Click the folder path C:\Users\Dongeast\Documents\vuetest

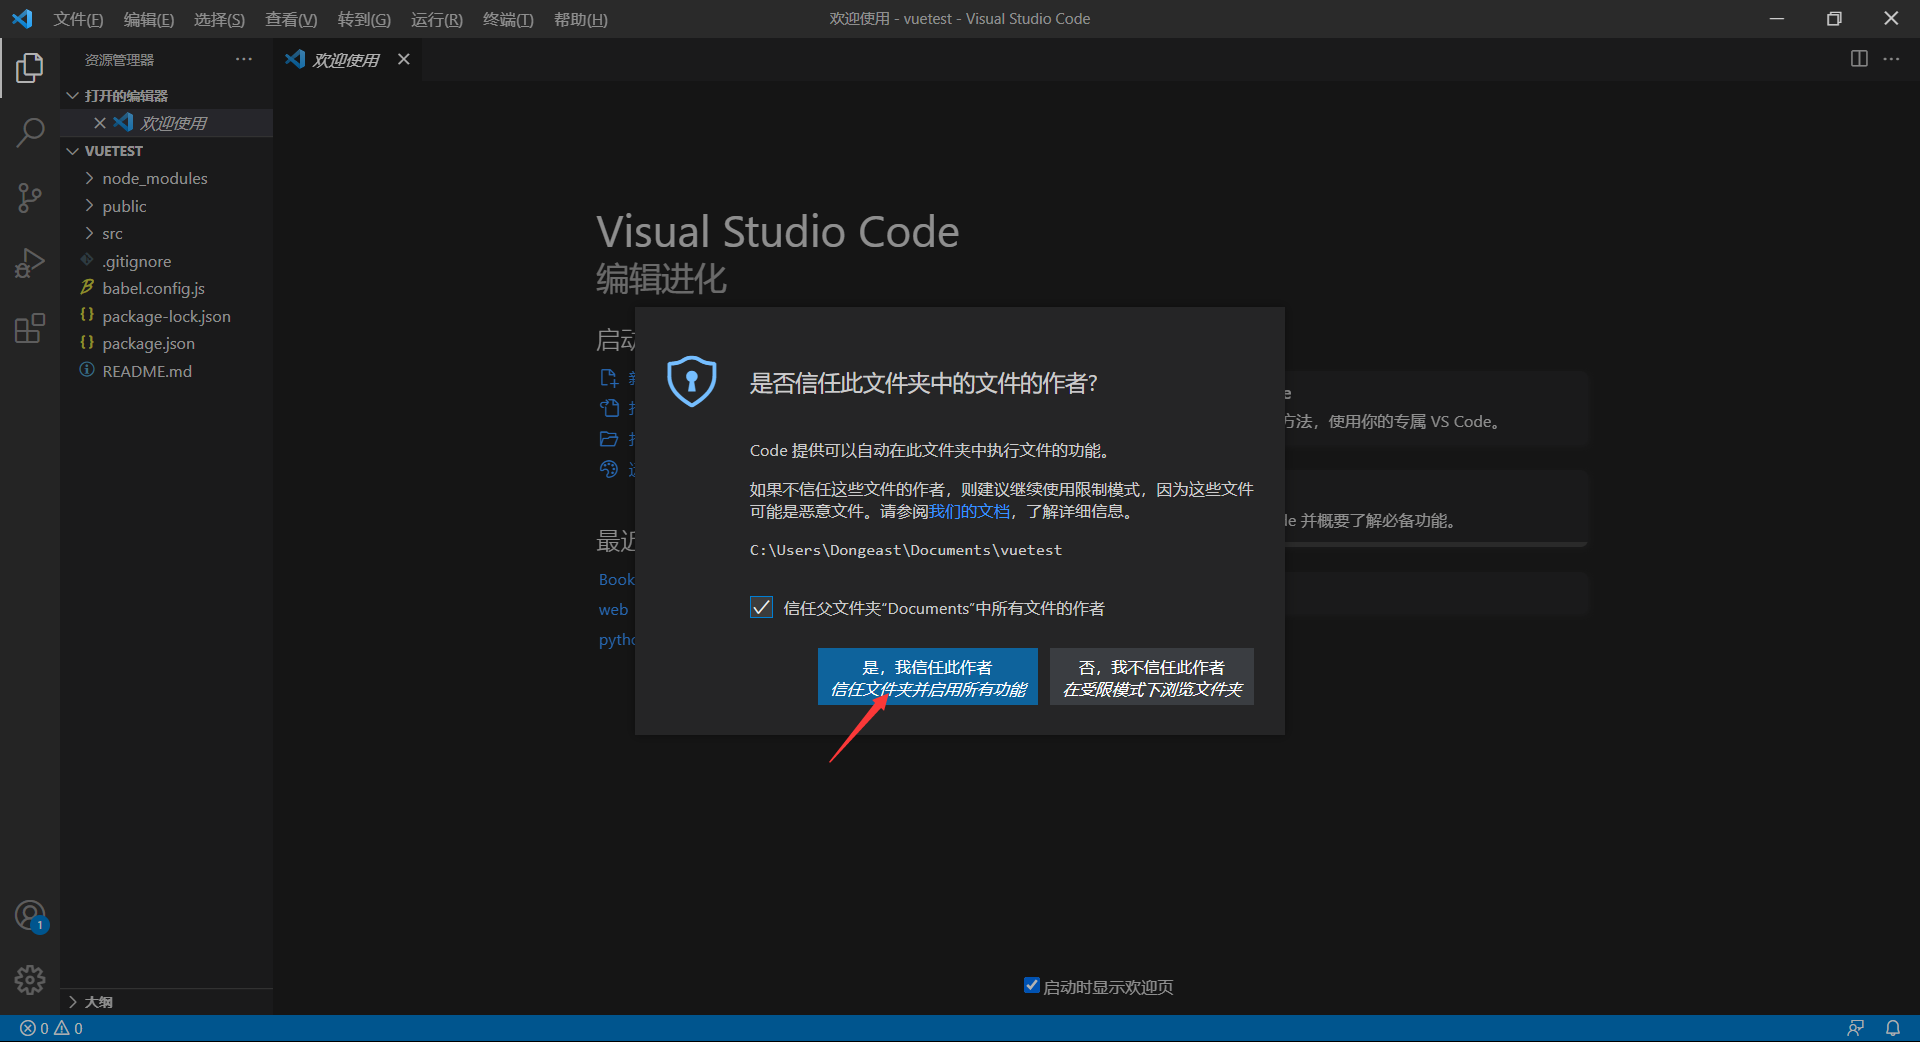pos(906,550)
